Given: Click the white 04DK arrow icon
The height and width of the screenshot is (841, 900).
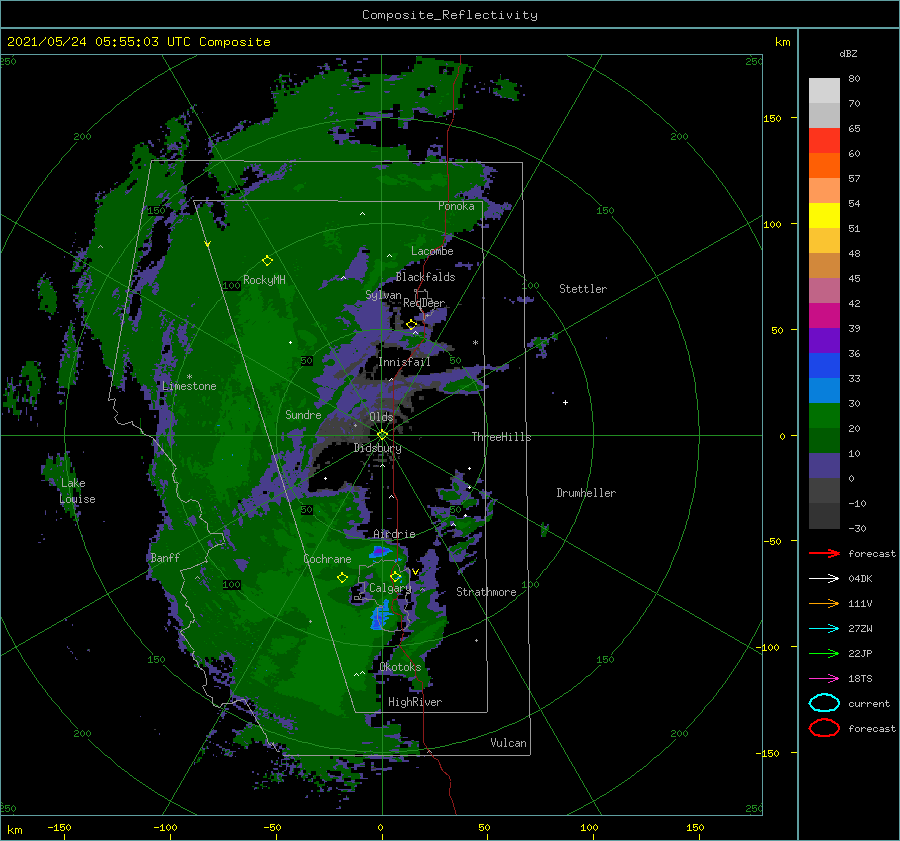Looking at the screenshot, I should tap(824, 578).
